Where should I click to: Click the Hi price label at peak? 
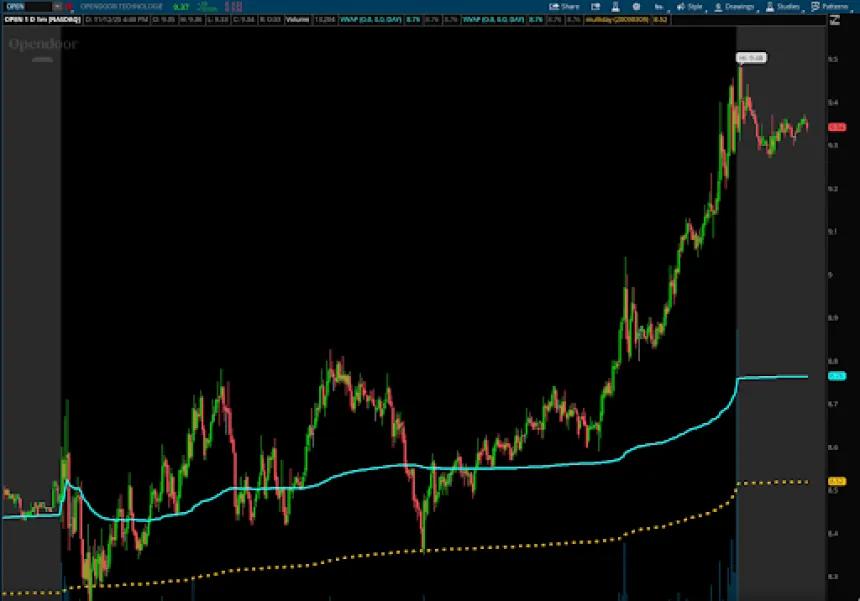[751, 58]
